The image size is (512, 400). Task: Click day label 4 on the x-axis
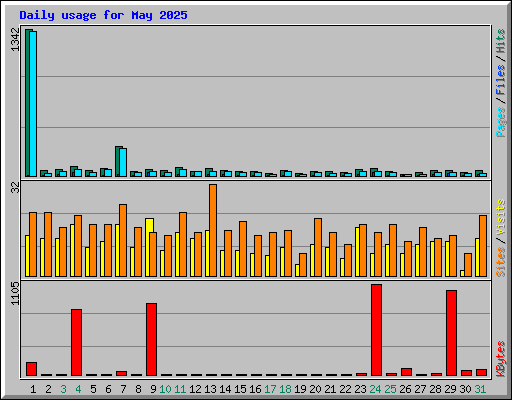point(78,389)
